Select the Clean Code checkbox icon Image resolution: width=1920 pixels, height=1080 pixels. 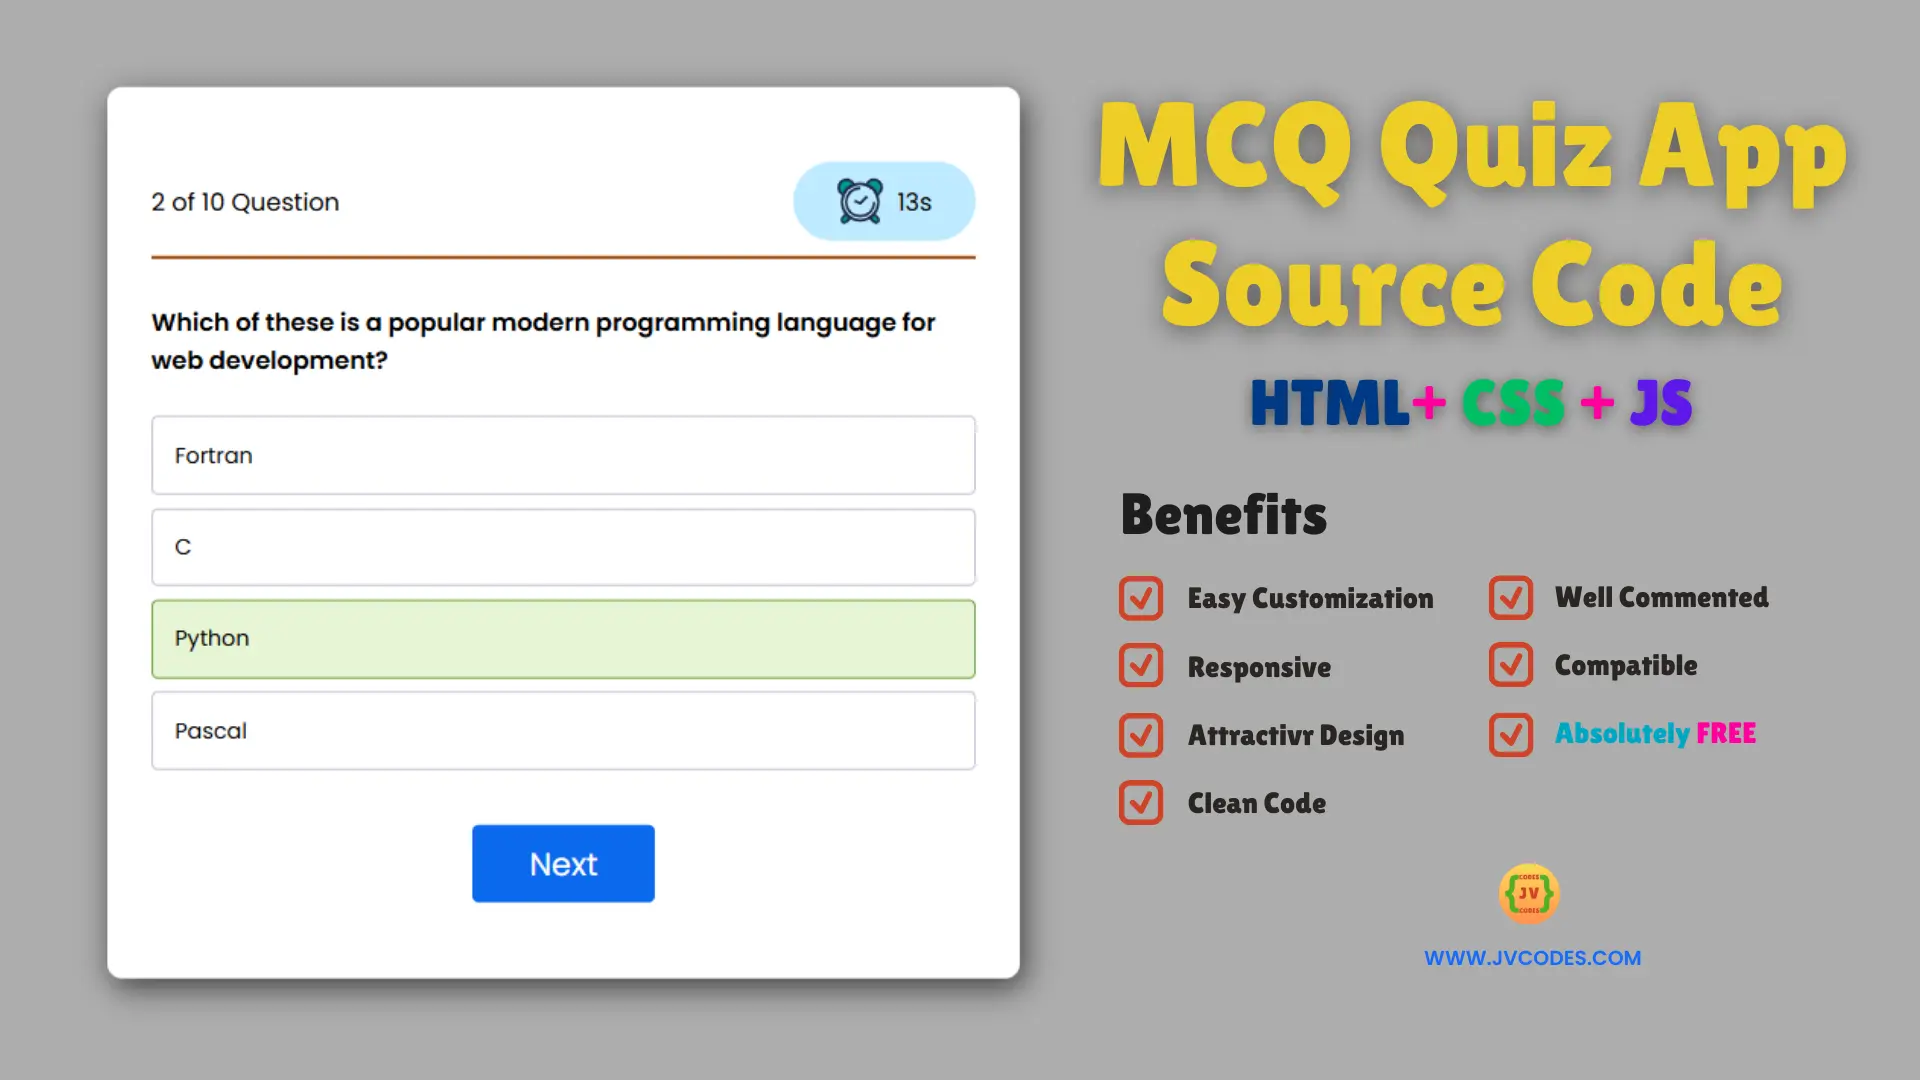pyautogui.click(x=1138, y=802)
